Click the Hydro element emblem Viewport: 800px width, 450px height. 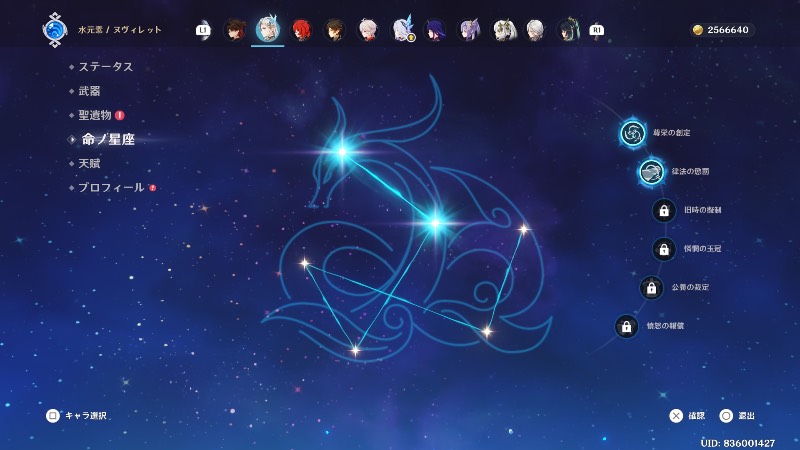tap(55, 30)
